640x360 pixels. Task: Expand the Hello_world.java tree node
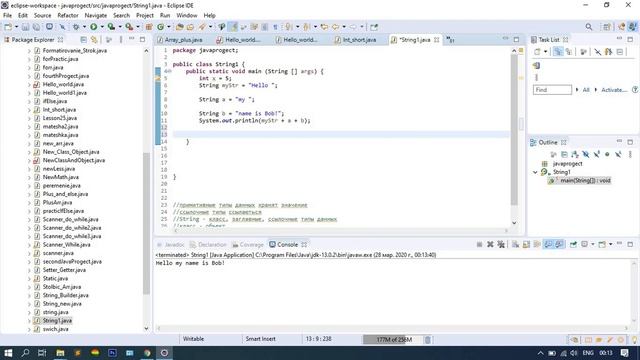pos(29,84)
